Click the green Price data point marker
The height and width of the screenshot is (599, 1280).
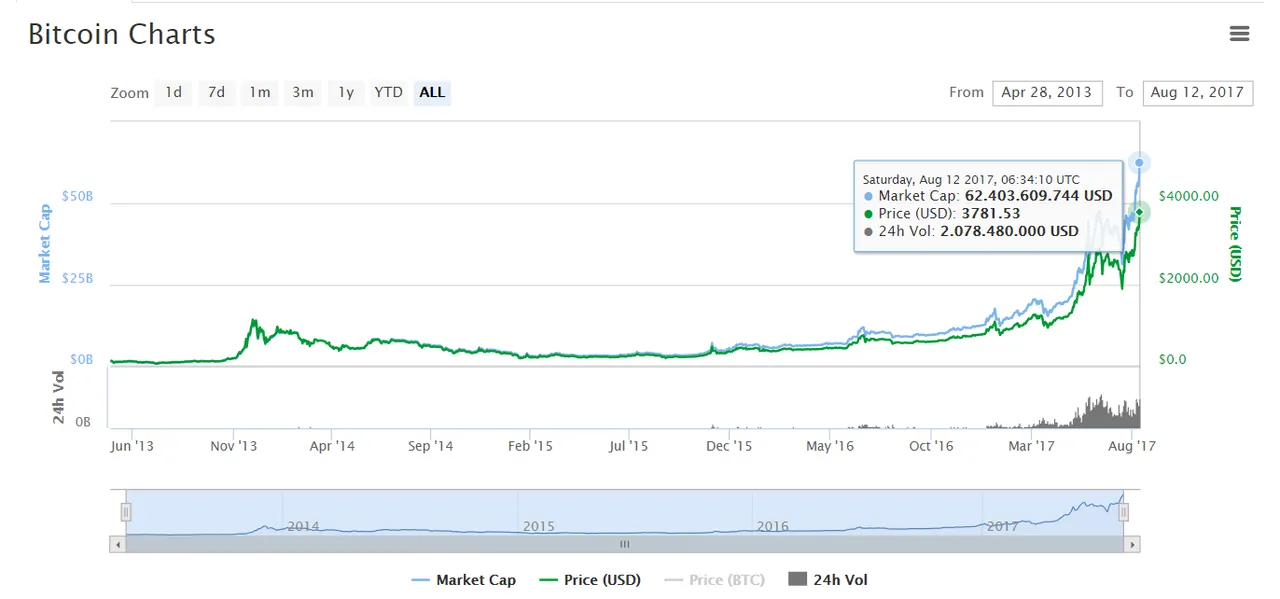[1139, 212]
